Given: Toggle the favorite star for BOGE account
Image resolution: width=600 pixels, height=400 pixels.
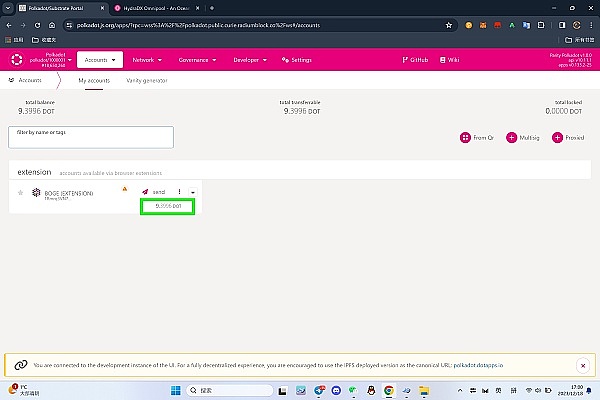Looking at the screenshot, I should [x=20, y=193].
